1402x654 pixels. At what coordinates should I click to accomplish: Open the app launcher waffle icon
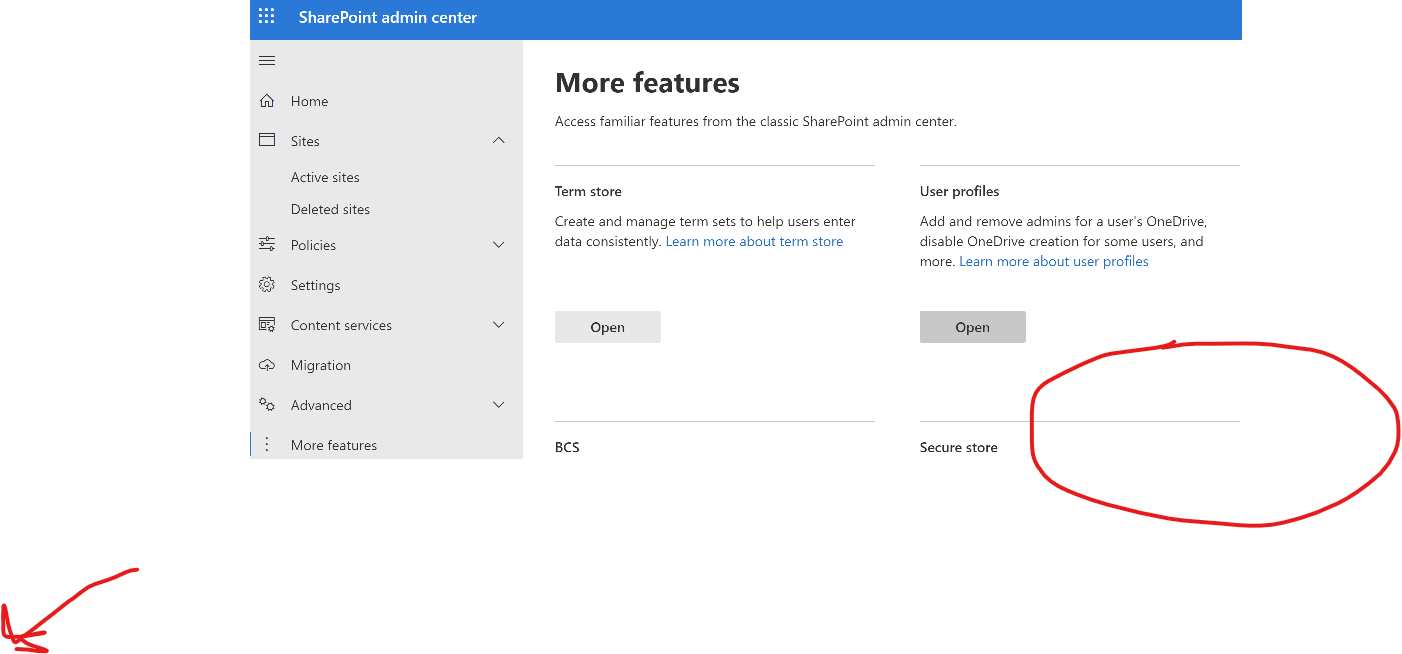click(x=266, y=17)
